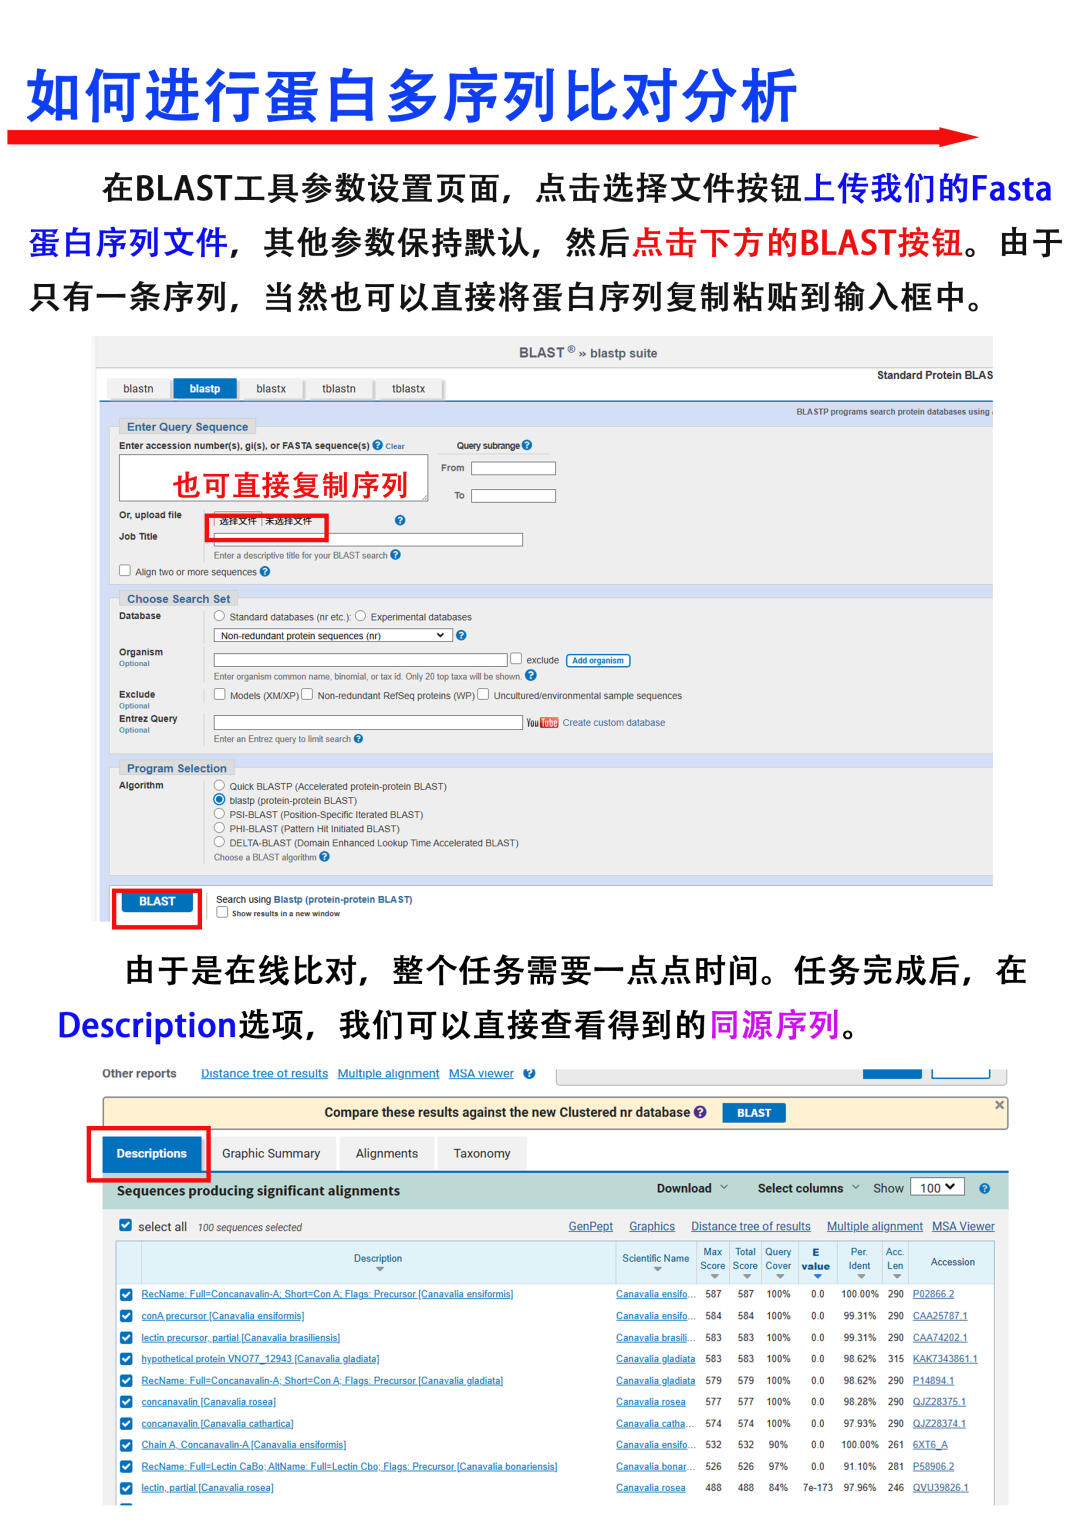Viewport: 1080px width, 1528px height.
Task: Sort results by E value column
Action: 816,1277
